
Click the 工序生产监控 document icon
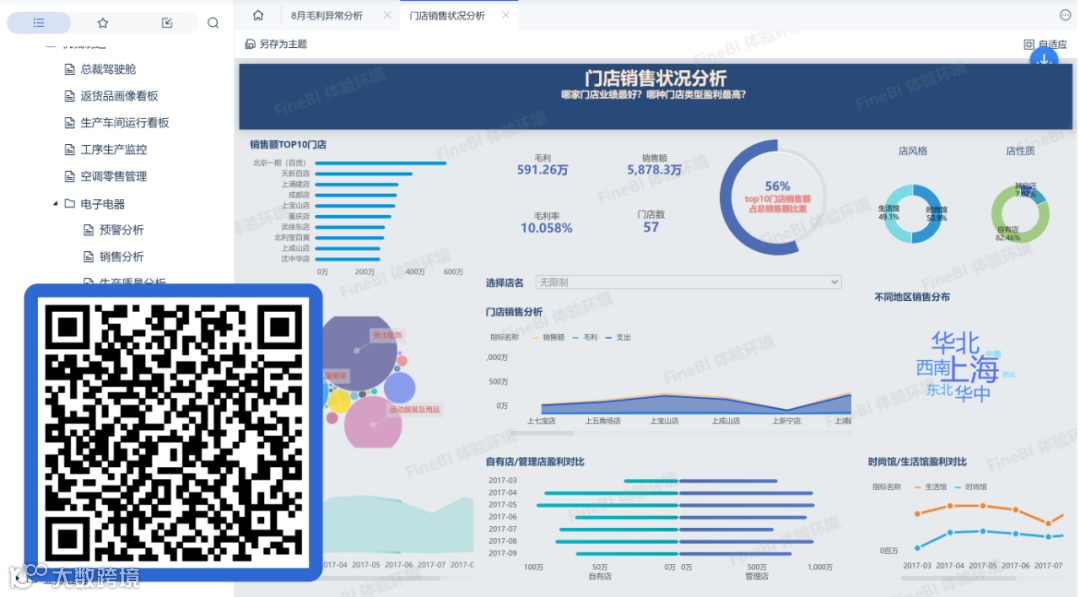tap(70, 149)
